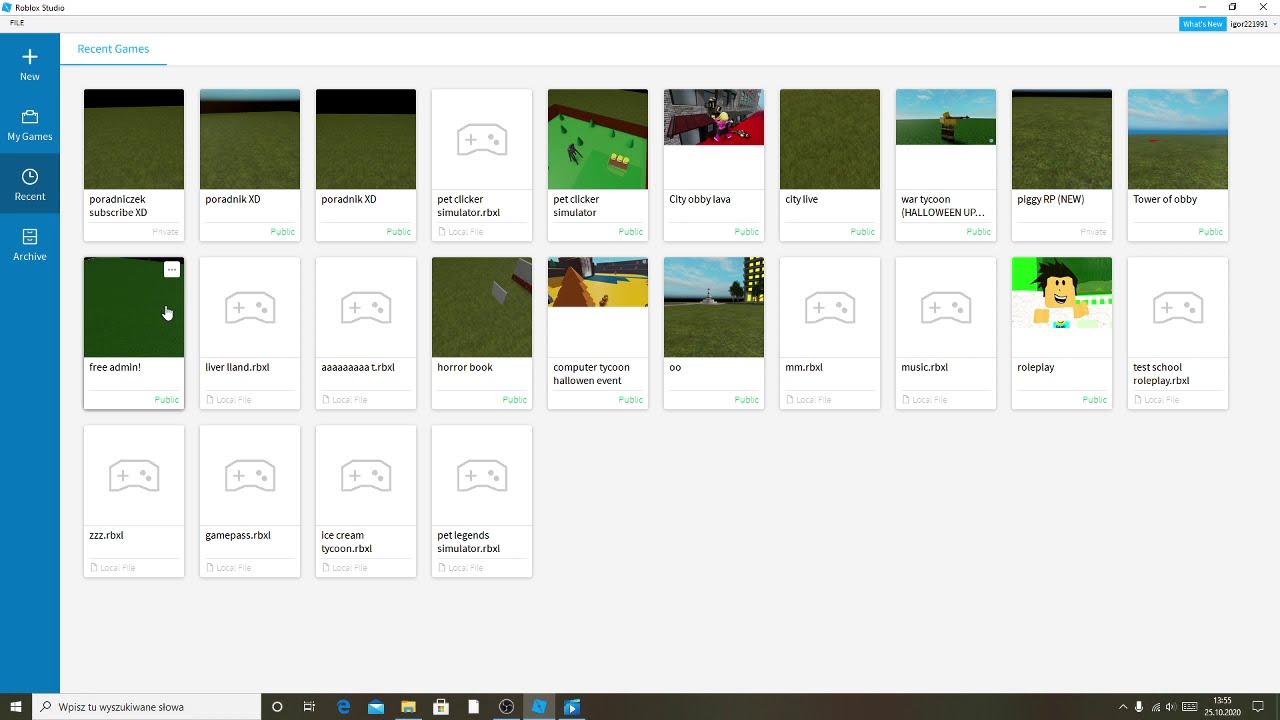Screen dimensions: 1280x720
Task: Click gamepad placeholder of gamepass.rbxl
Action: [250, 476]
